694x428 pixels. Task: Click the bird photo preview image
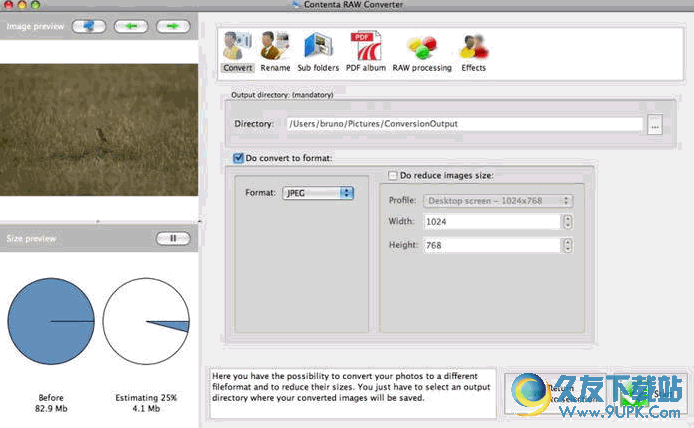tap(99, 130)
